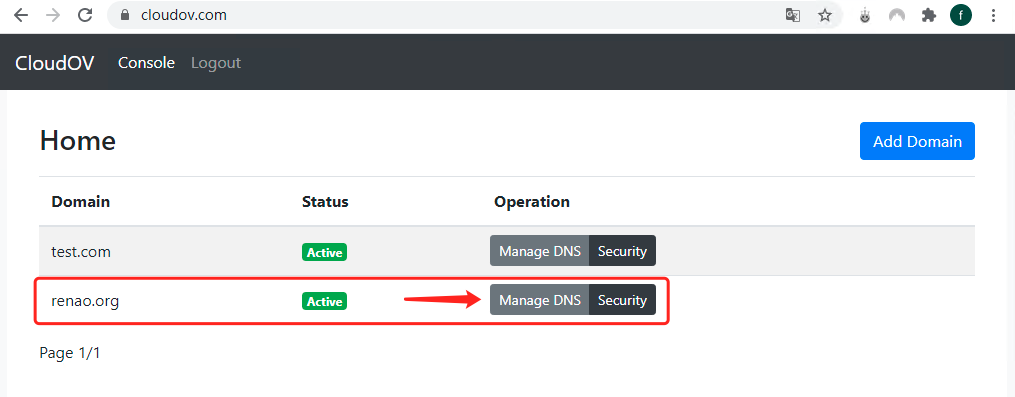This screenshot has width=1015, height=397.
Task: Select the test.com domain cell
Action: (x=81, y=252)
